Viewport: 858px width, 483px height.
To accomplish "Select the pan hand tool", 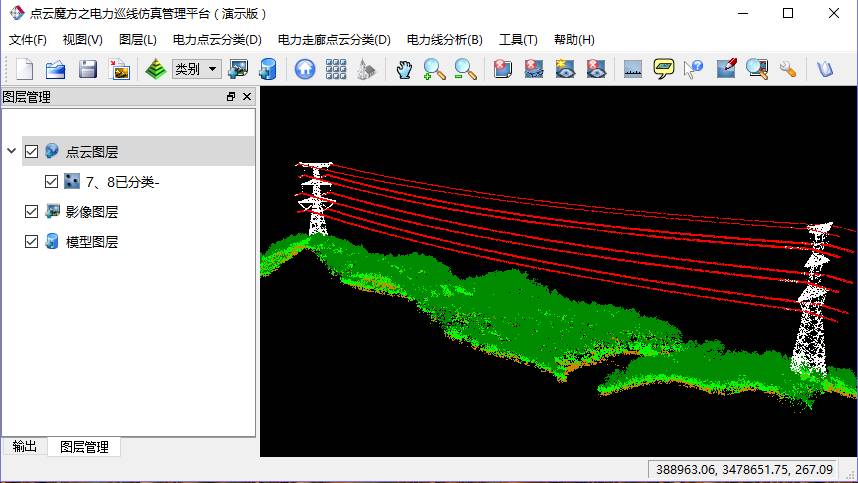I will pos(403,69).
